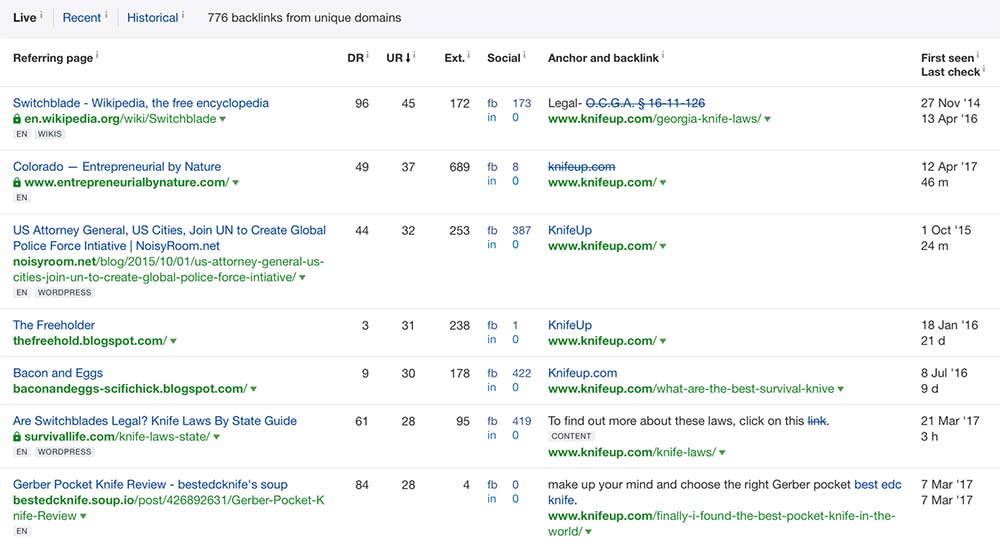Screen dimensions: 1000x546
Task: Expand the www.entrepreneurialbynature.com URL dropdown
Action: coord(235,183)
